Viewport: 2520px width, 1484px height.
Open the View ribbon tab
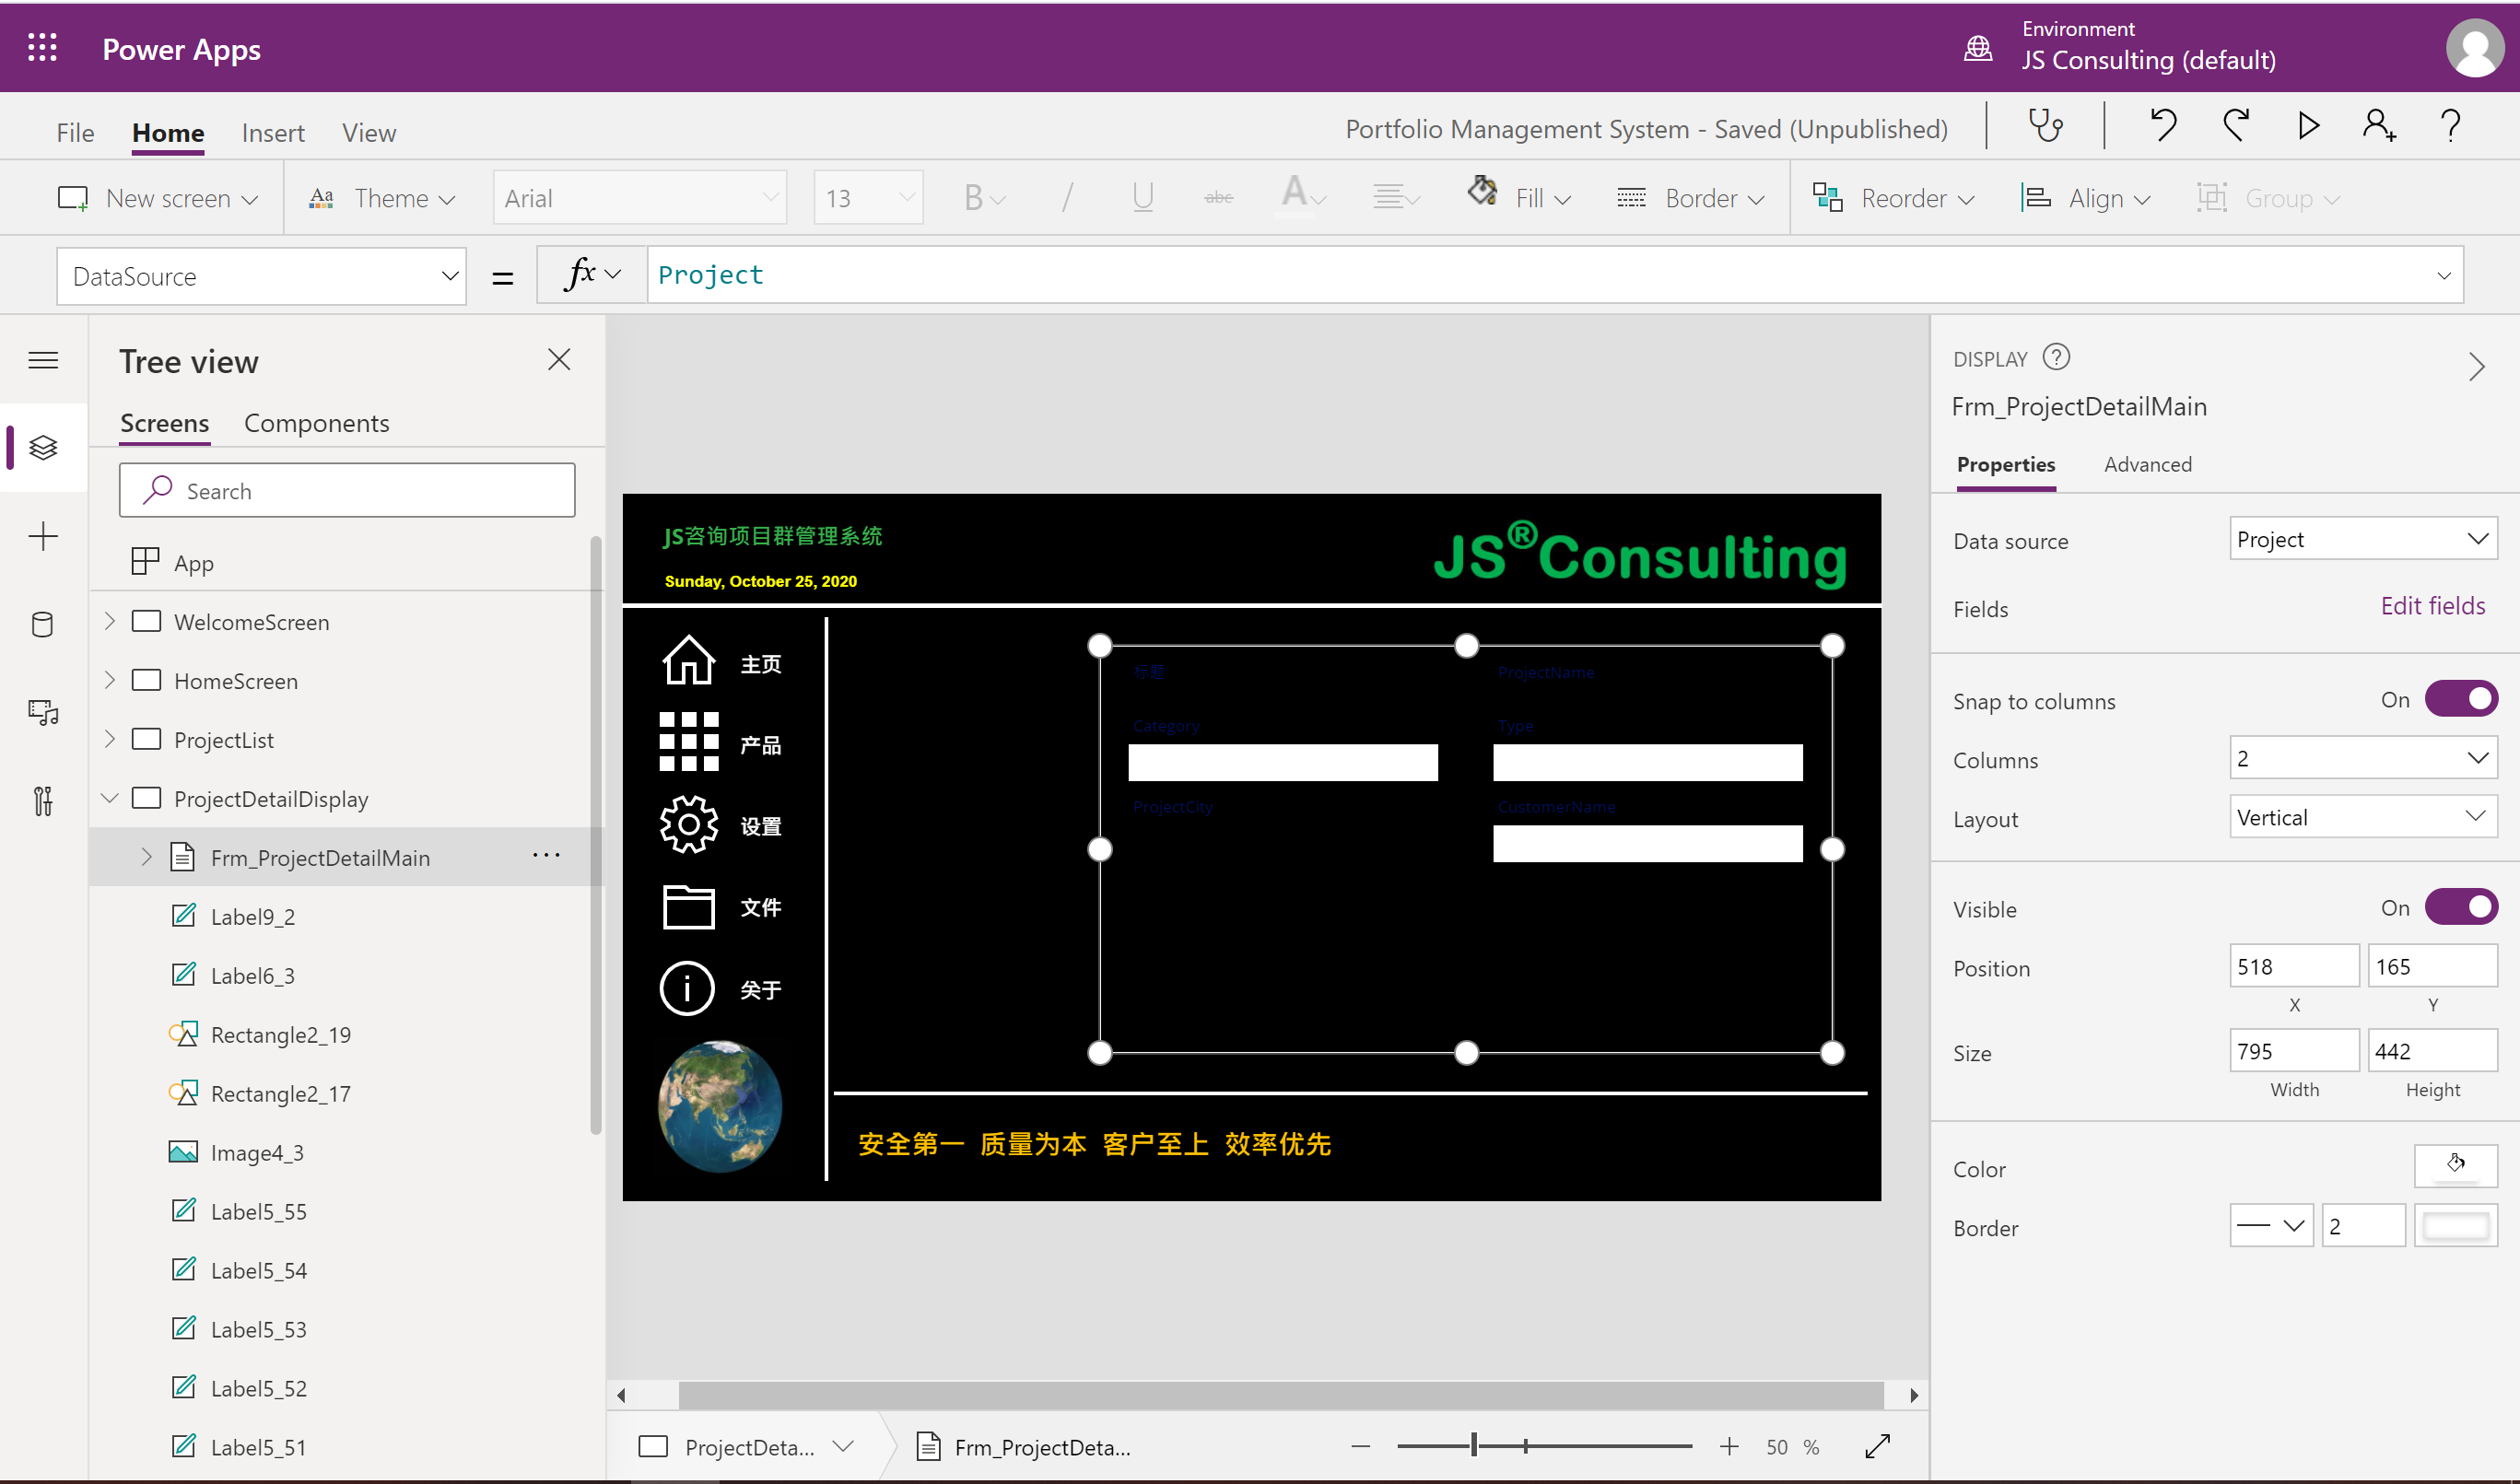coord(369,133)
